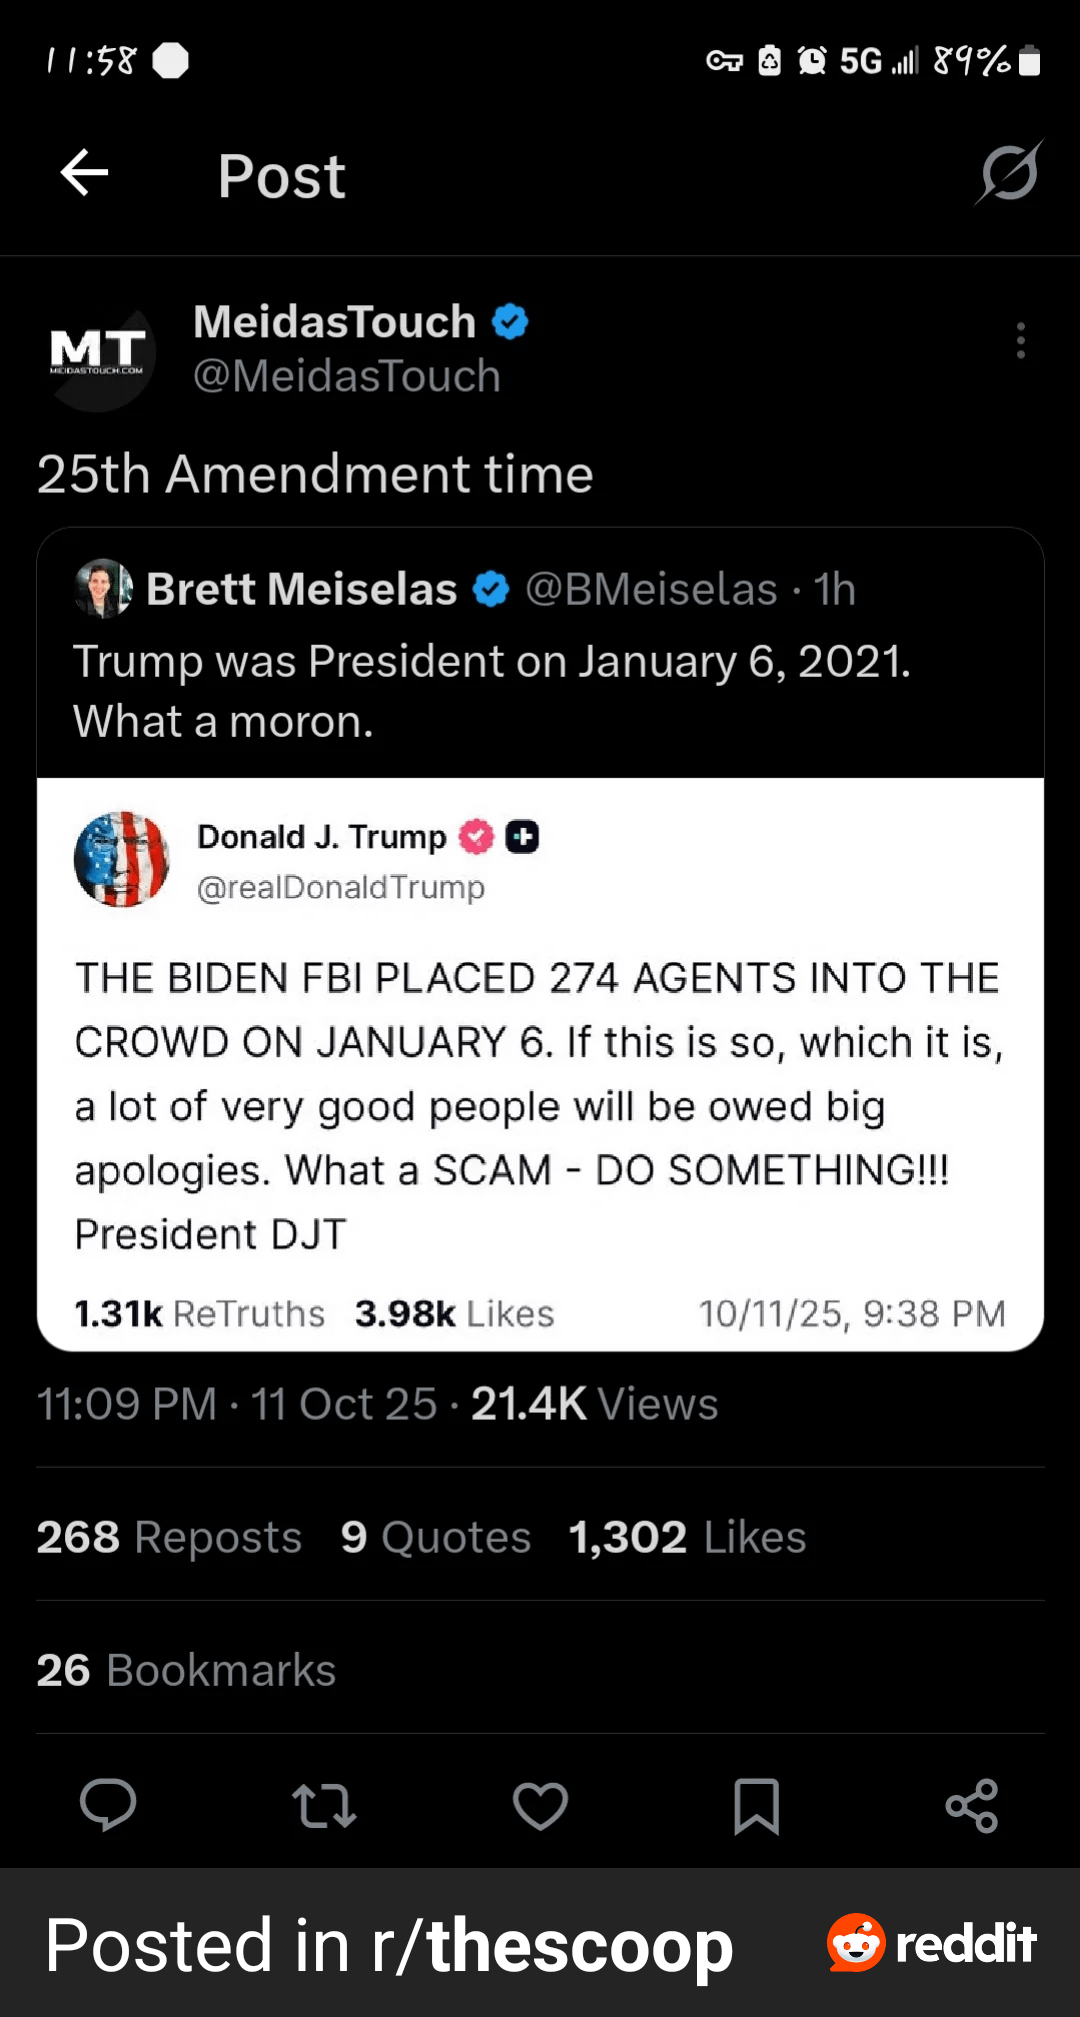View the 9 Quotes list

click(x=435, y=1537)
